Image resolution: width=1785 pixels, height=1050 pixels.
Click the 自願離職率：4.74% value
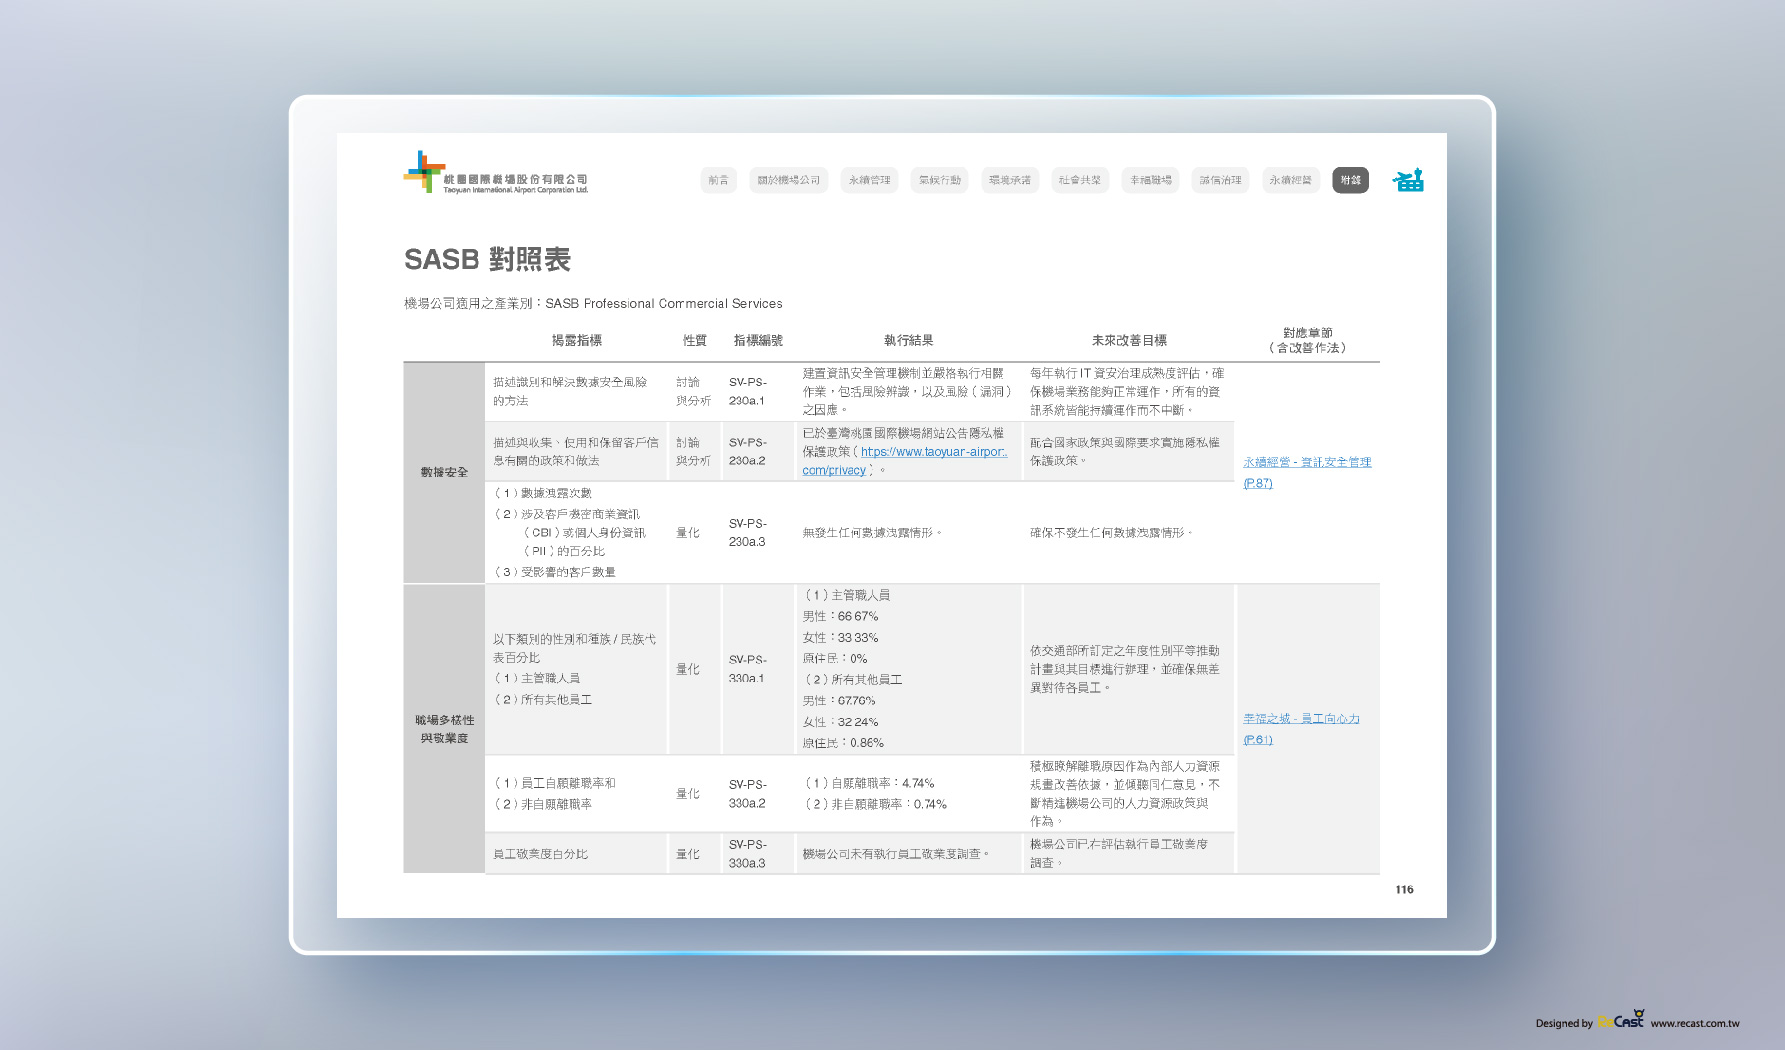pyautogui.click(x=869, y=783)
